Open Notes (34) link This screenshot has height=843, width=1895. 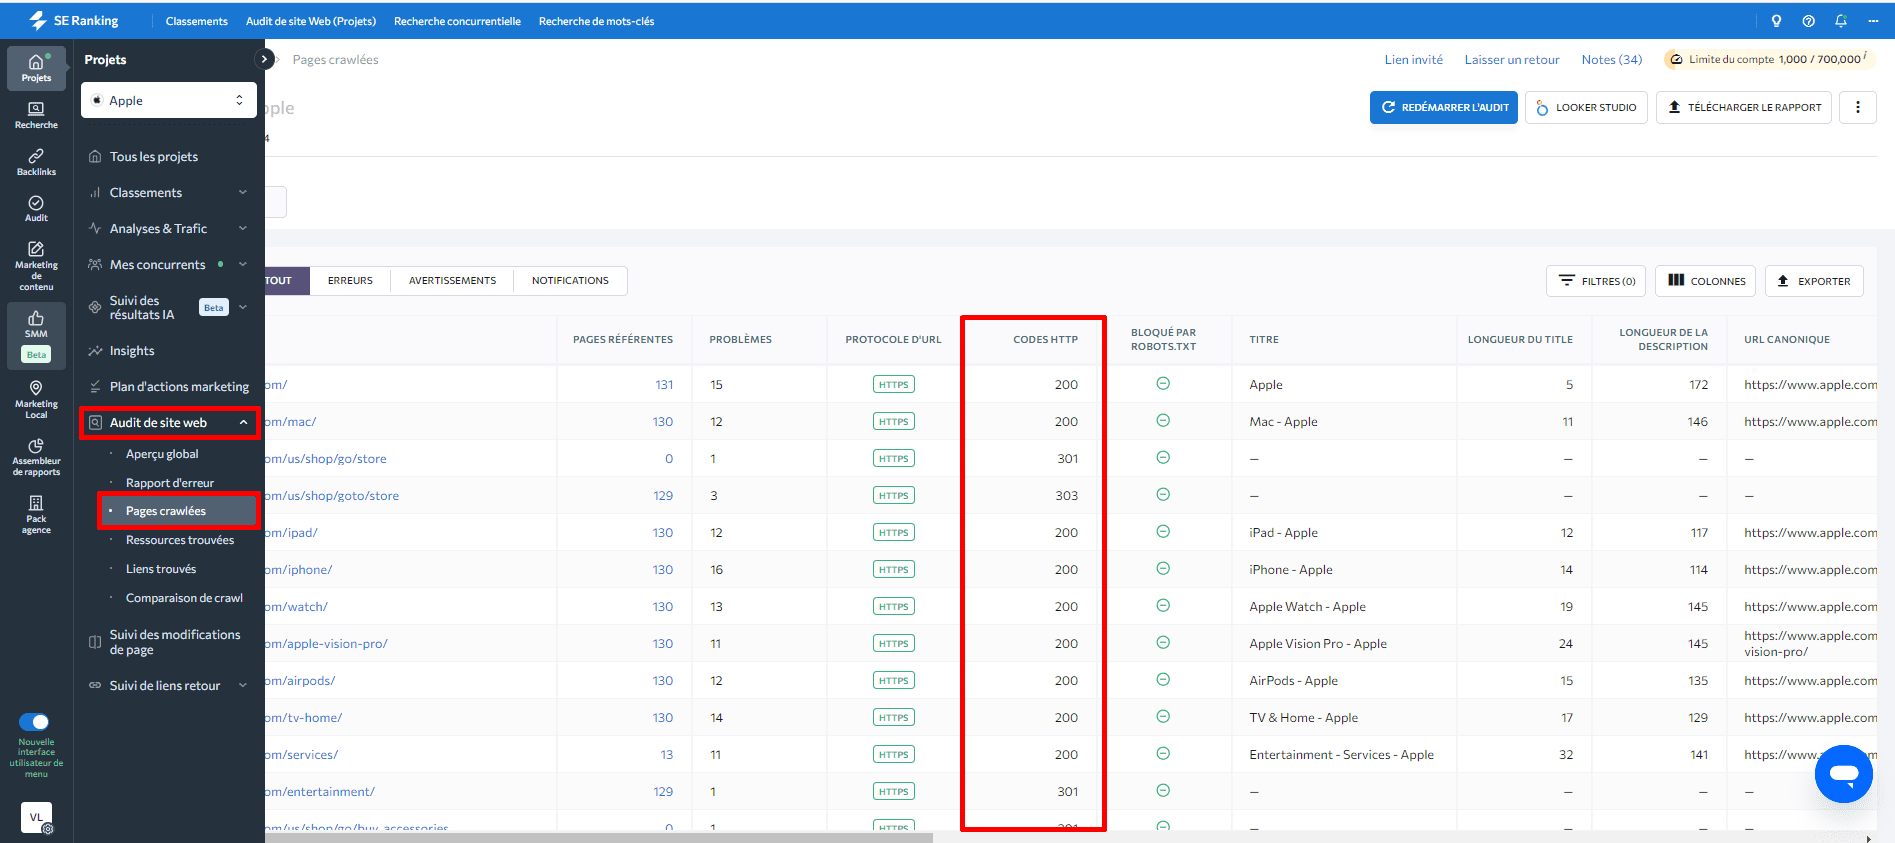(x=1611, y=59)
